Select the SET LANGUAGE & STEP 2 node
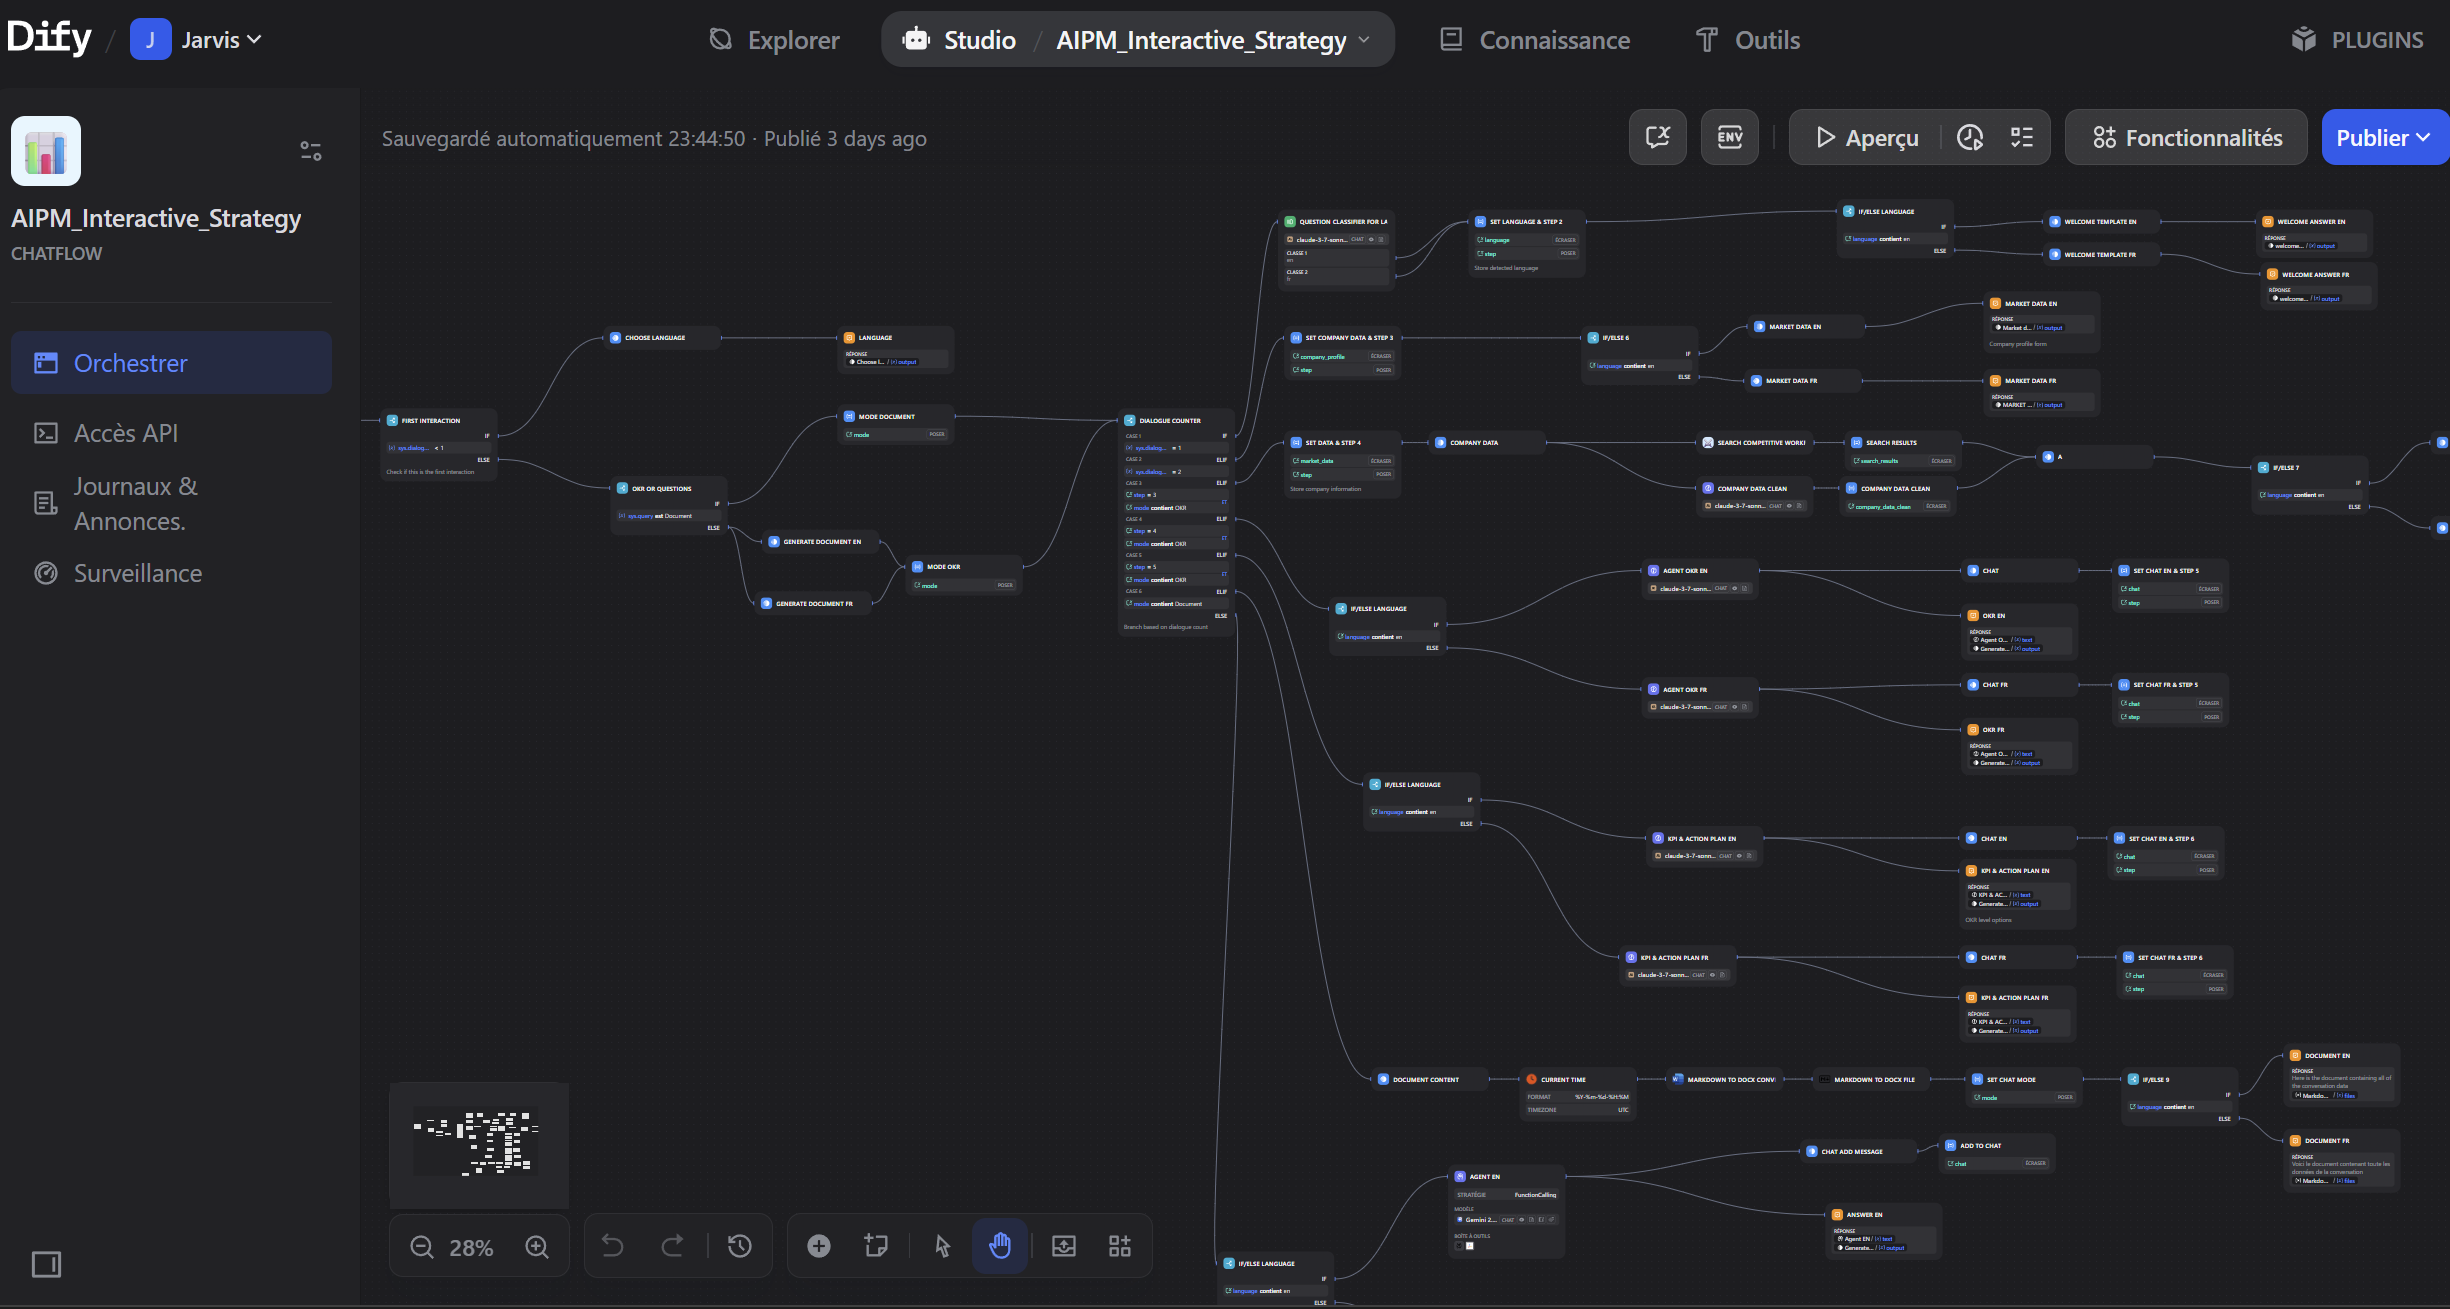Image resolution: width=2450 pixels, height=1309 pixels. coord(1528,244)
